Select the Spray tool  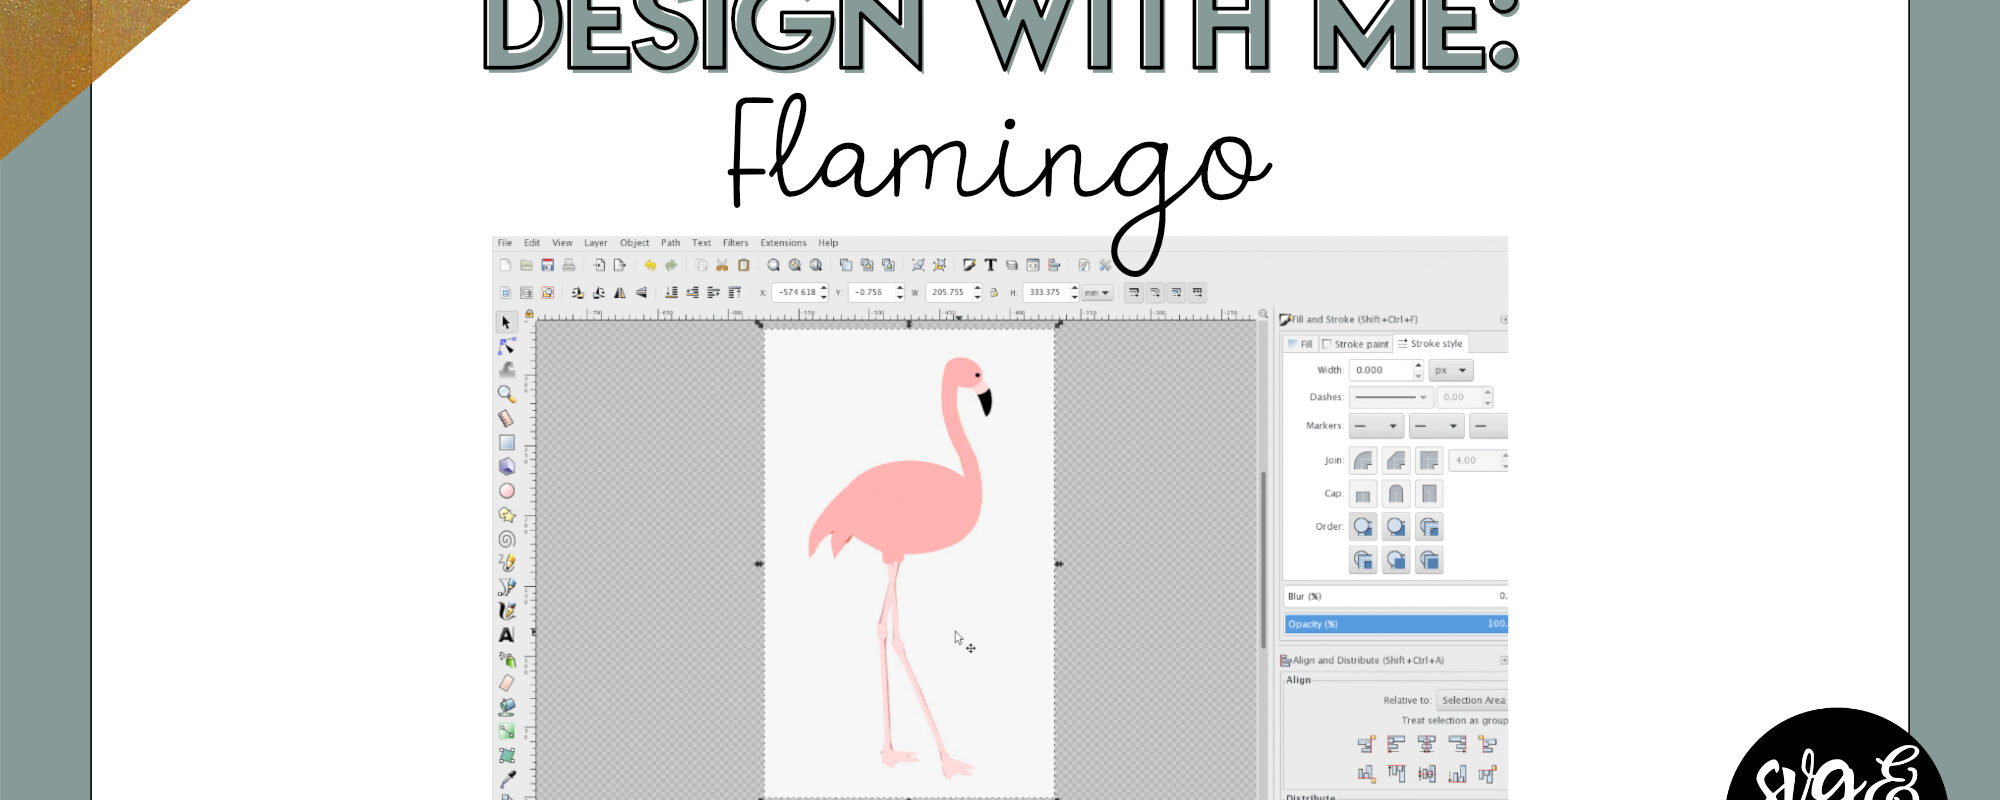506,659
